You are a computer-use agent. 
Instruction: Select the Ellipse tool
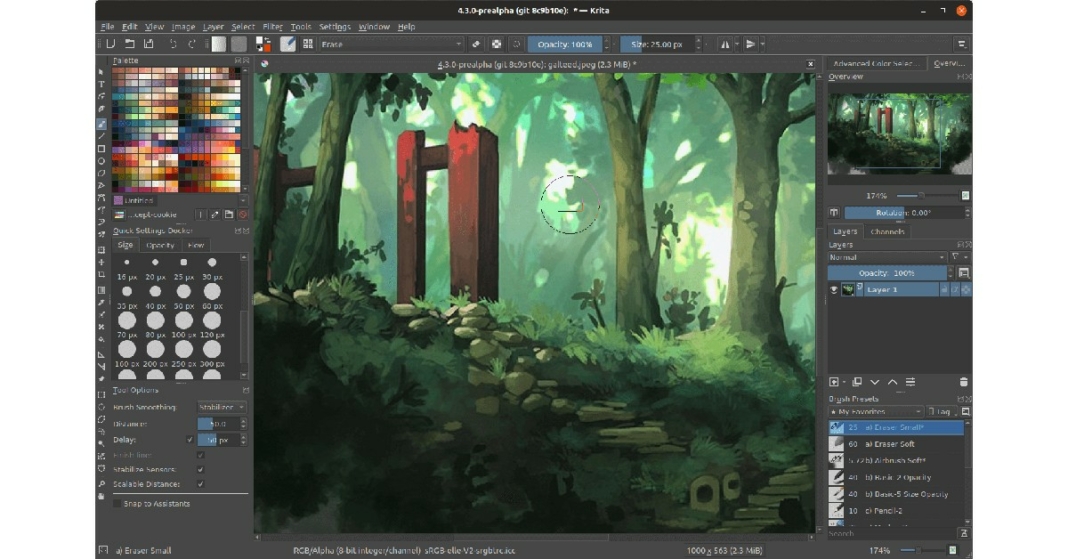(101, 161)
